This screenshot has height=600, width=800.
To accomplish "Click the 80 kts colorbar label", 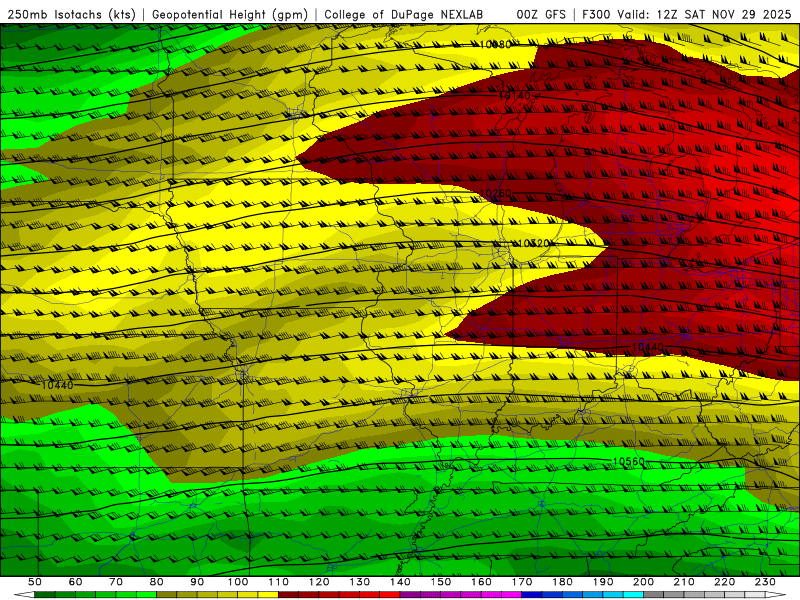I will [x=157, y=582].
